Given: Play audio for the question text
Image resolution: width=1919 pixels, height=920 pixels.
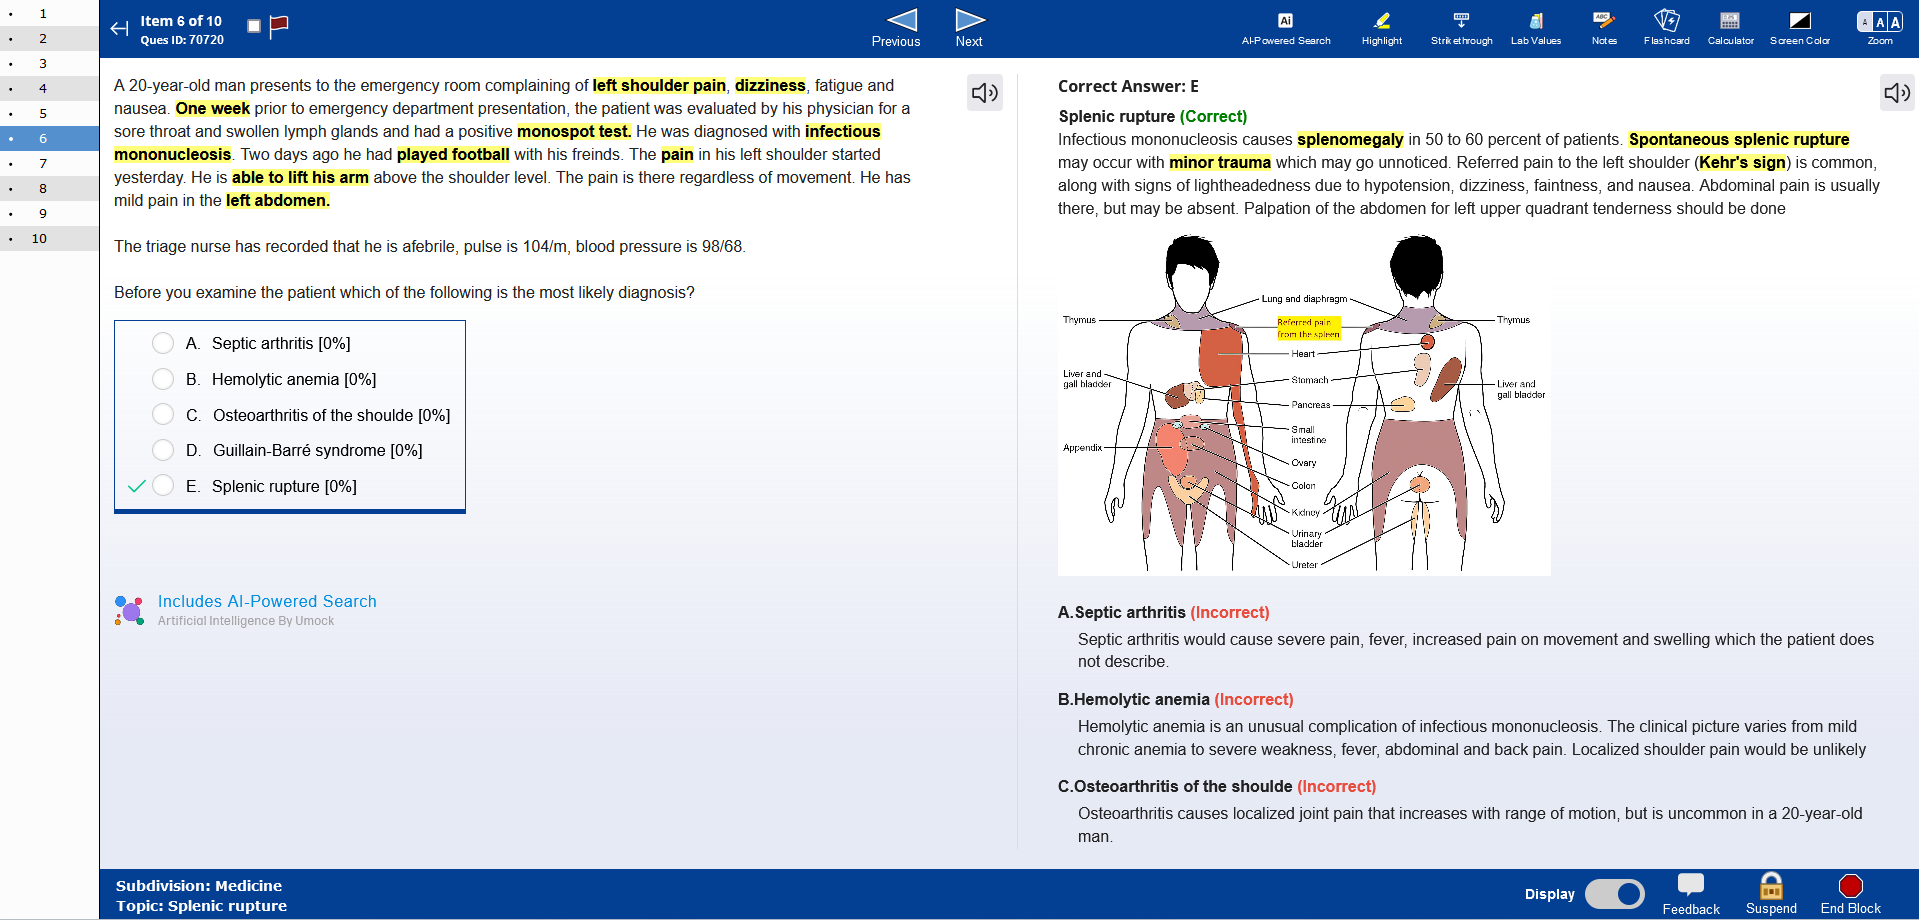Looking at the screenshot, I should coord(985,93).
